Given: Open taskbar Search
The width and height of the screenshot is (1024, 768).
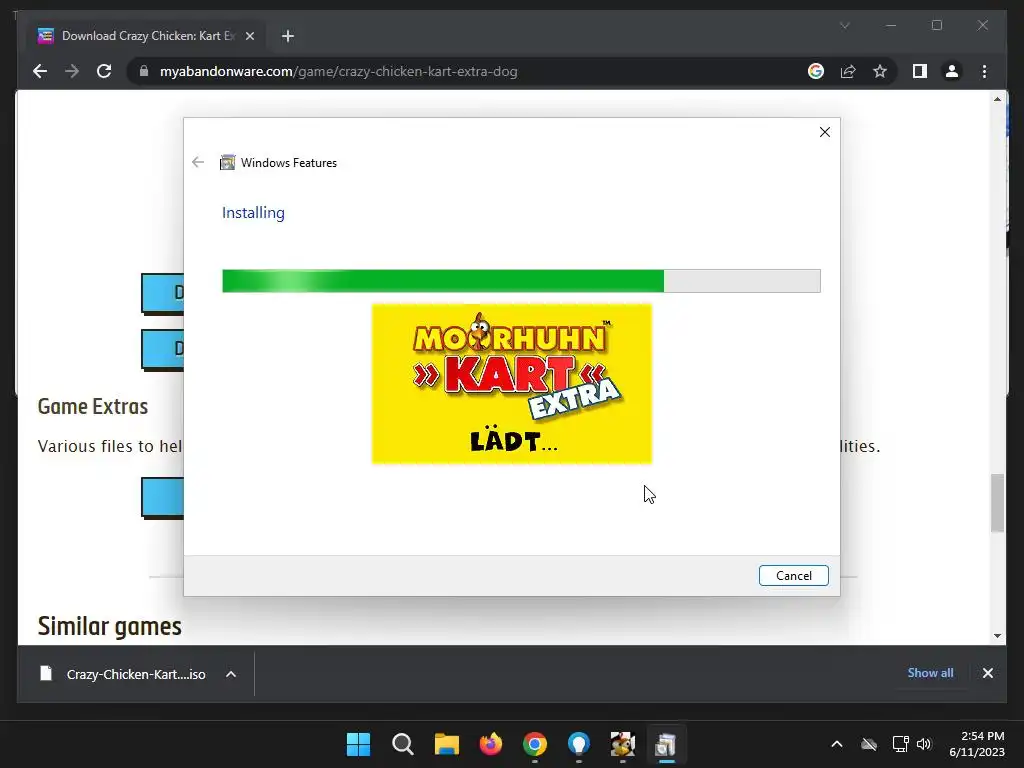Looking at the screenshot, I should (x=402, y=744).
